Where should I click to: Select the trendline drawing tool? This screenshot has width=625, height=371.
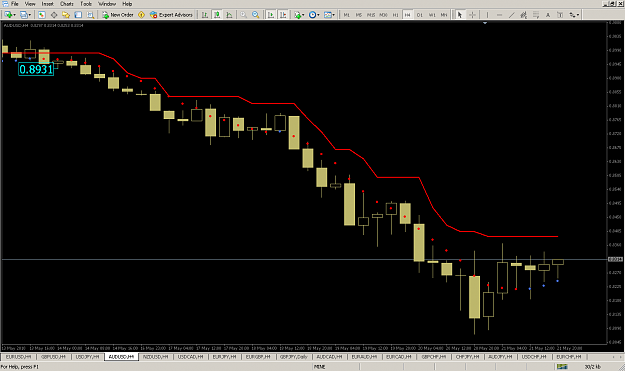511,15
